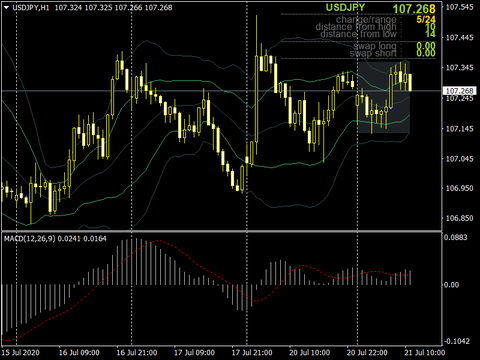Click the 106.950 price axis label
The height and width of the screenshot is (360, 480).
pos(460,188)
